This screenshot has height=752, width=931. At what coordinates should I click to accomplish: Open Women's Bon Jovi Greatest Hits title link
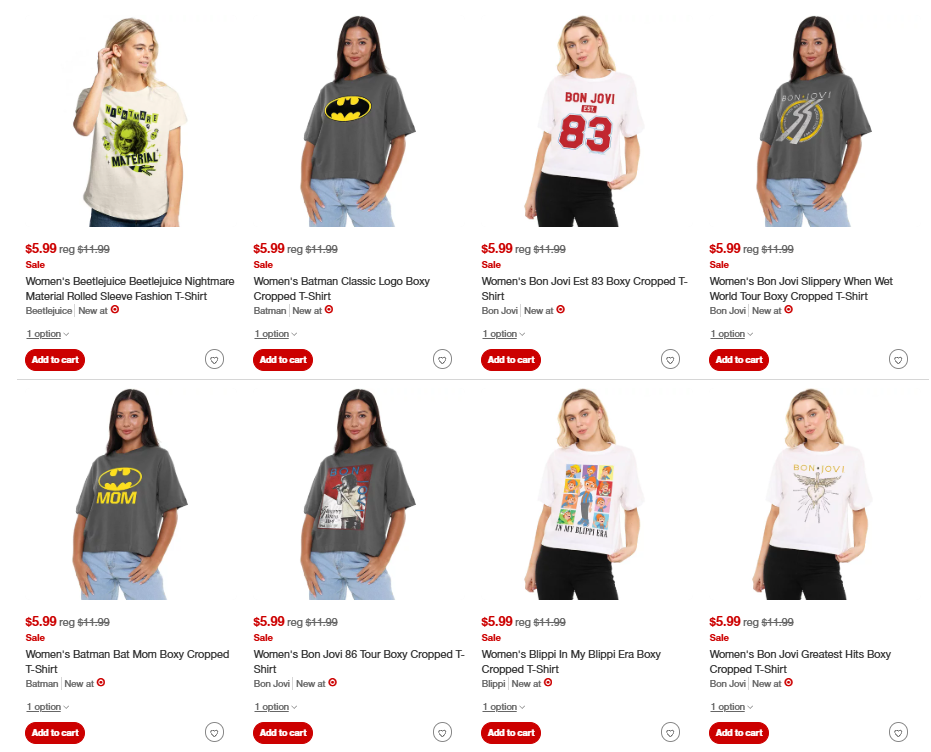tap(800, 661)
